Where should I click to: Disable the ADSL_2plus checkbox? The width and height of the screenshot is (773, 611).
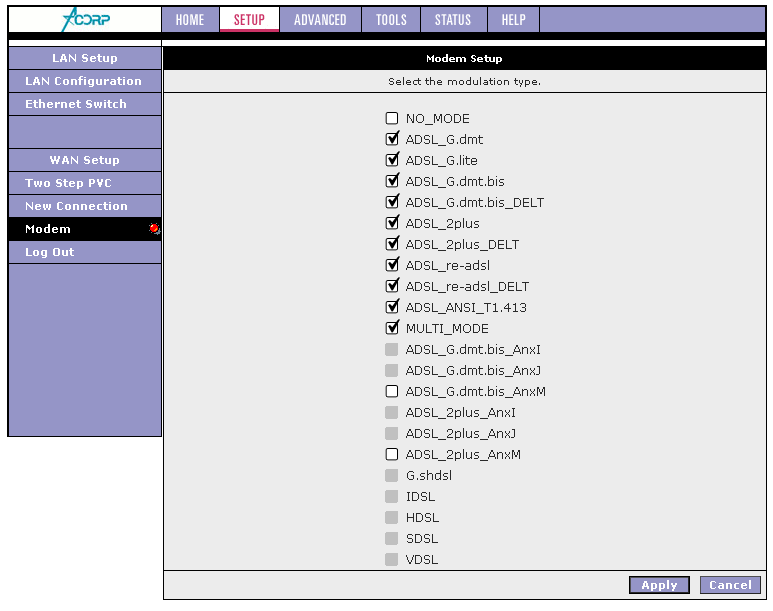coord(392,223)
